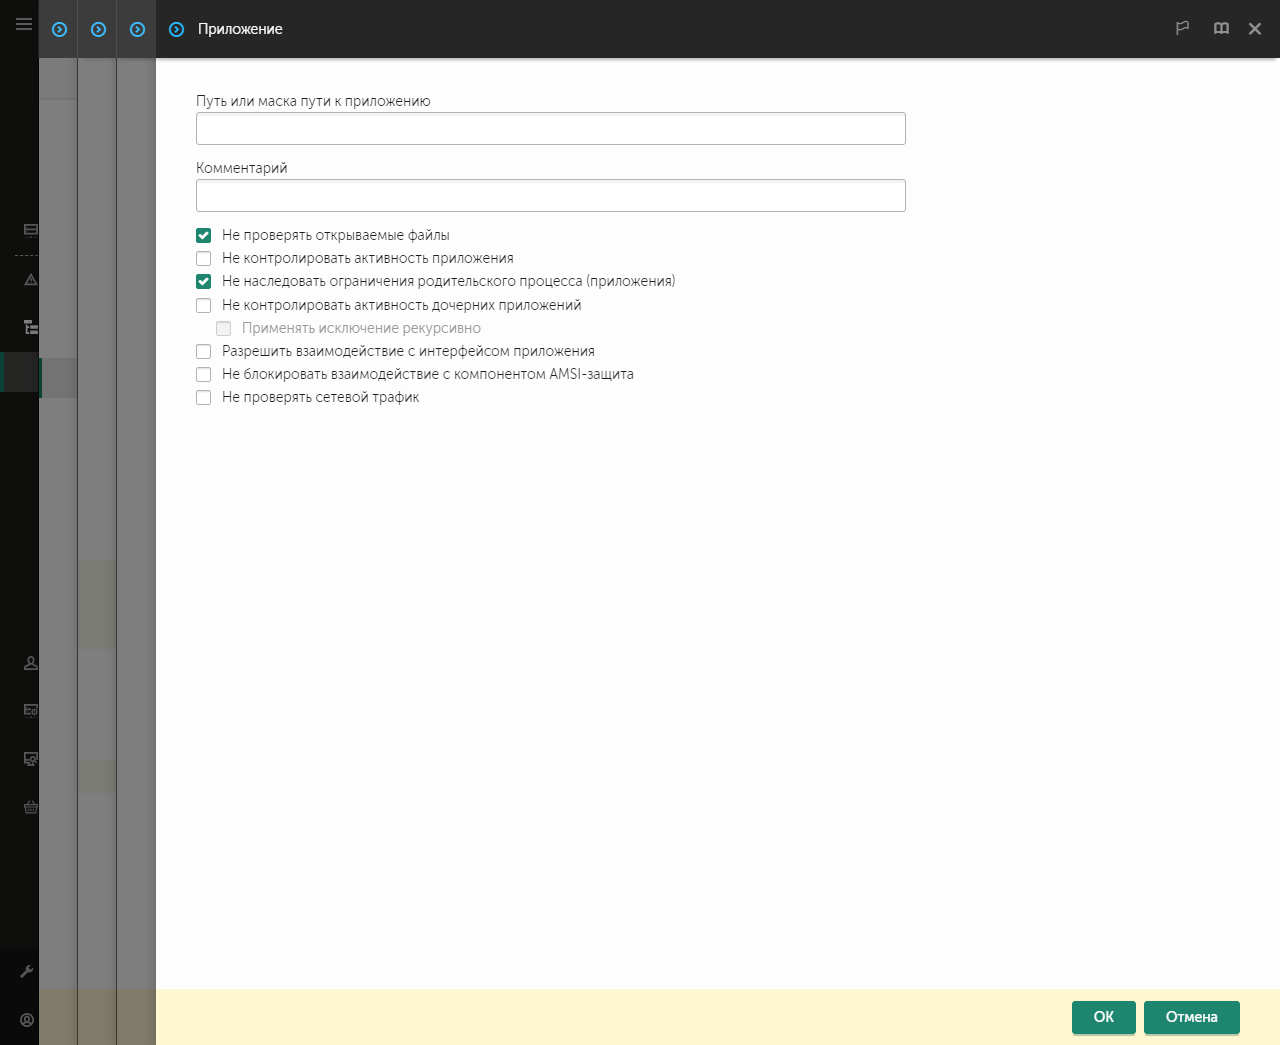Check 'Не проверять сетевой трафик'
Viewport: 1280px width, 1045px height.
pos(204,397)
